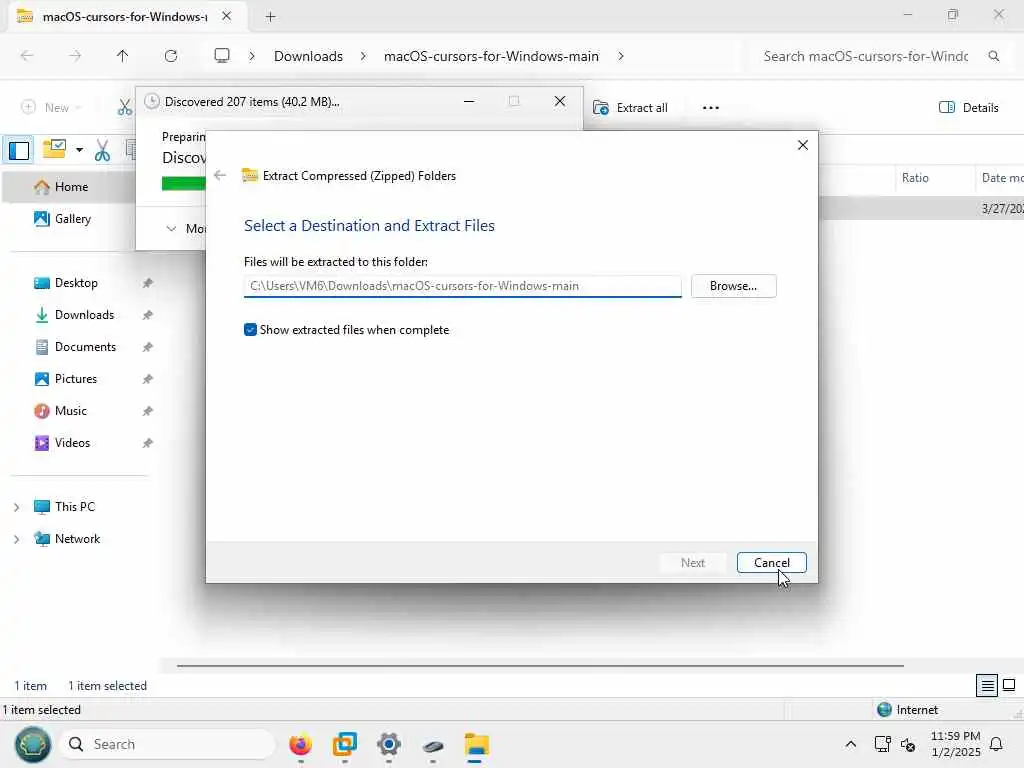The image size is (1024, 768).
Task: Expand the chevron before Downloads breadcrumb
Action: point(252,56)
